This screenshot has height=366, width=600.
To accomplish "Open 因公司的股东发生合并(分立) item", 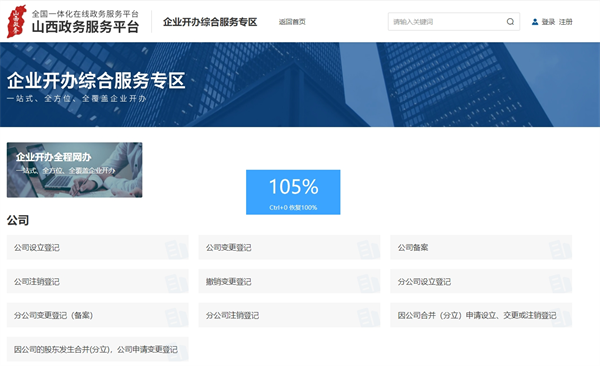I will click(98, 349).
